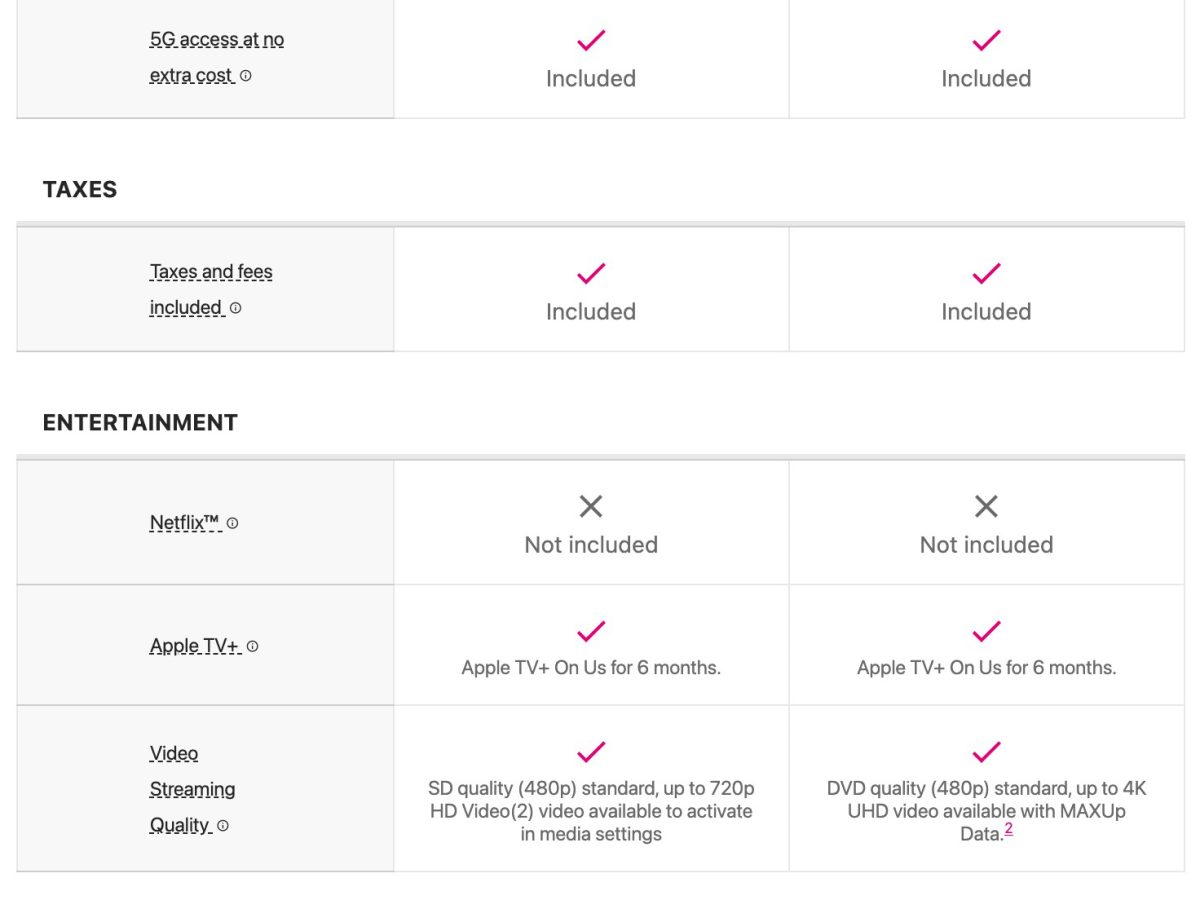This screenshot has height=900, width=1200.
Task: Click checkmark above DVD quality (480p) text
Action: tap(986, 752)
